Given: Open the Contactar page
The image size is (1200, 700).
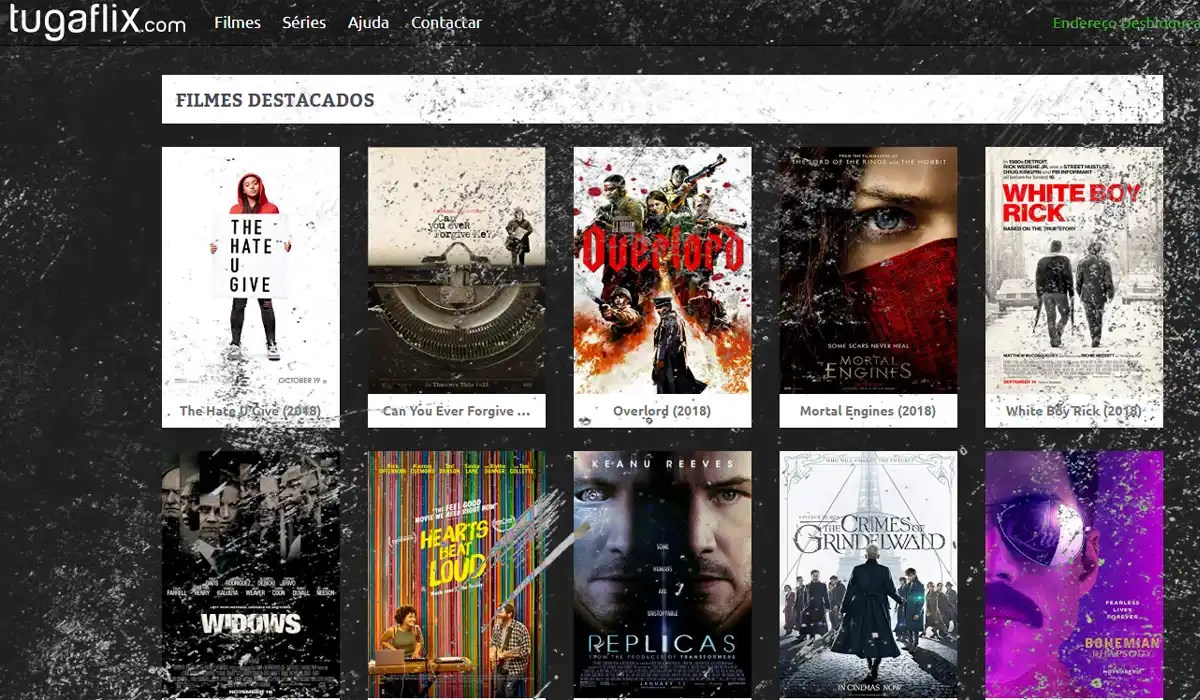Looking at the screenshot, I should tap(446, 22).
